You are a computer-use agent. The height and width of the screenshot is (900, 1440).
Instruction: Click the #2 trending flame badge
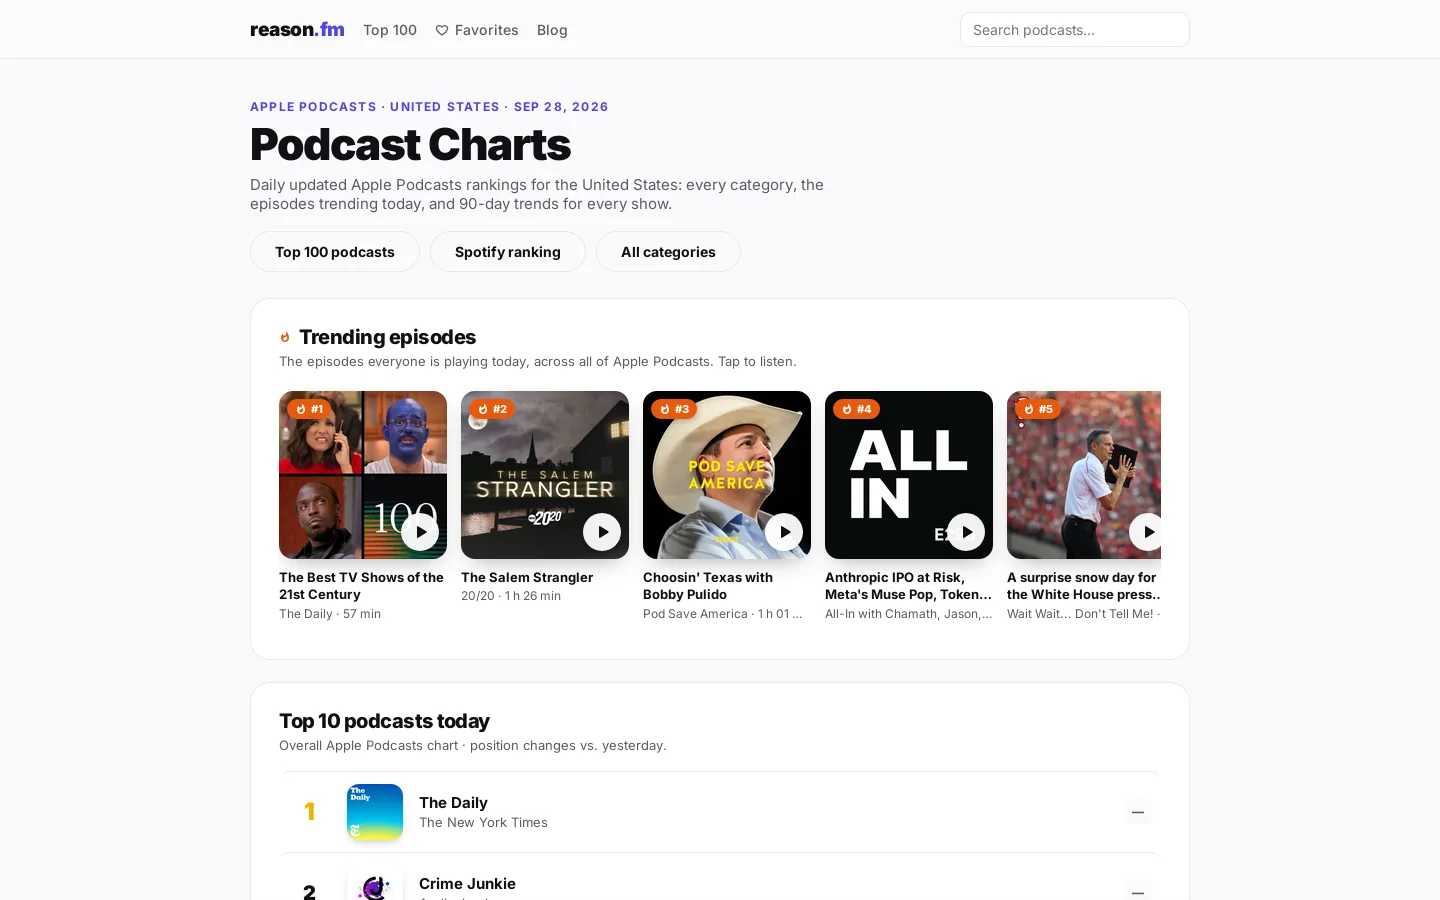492,409
